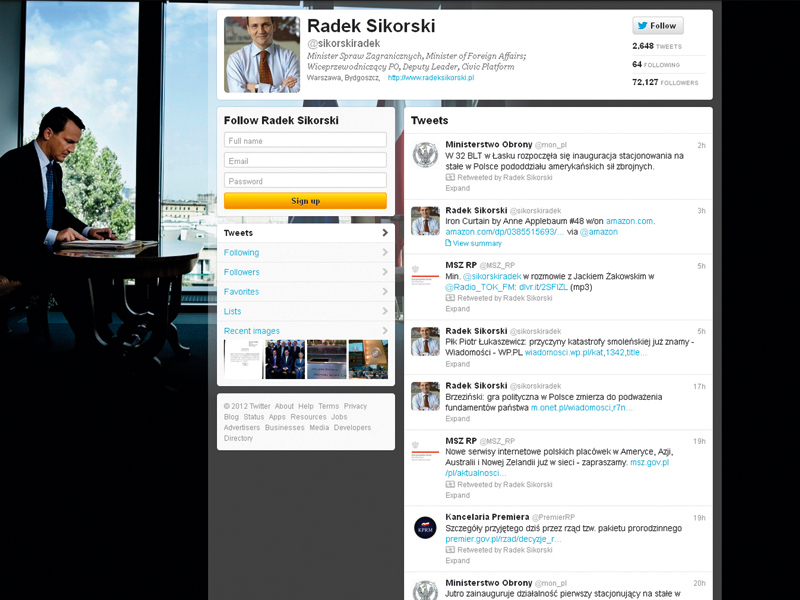This screenshot has height=600, width=800.
Task: Click the KPRM Kancelaria Premiera avatar
Action: coord(425,528)
